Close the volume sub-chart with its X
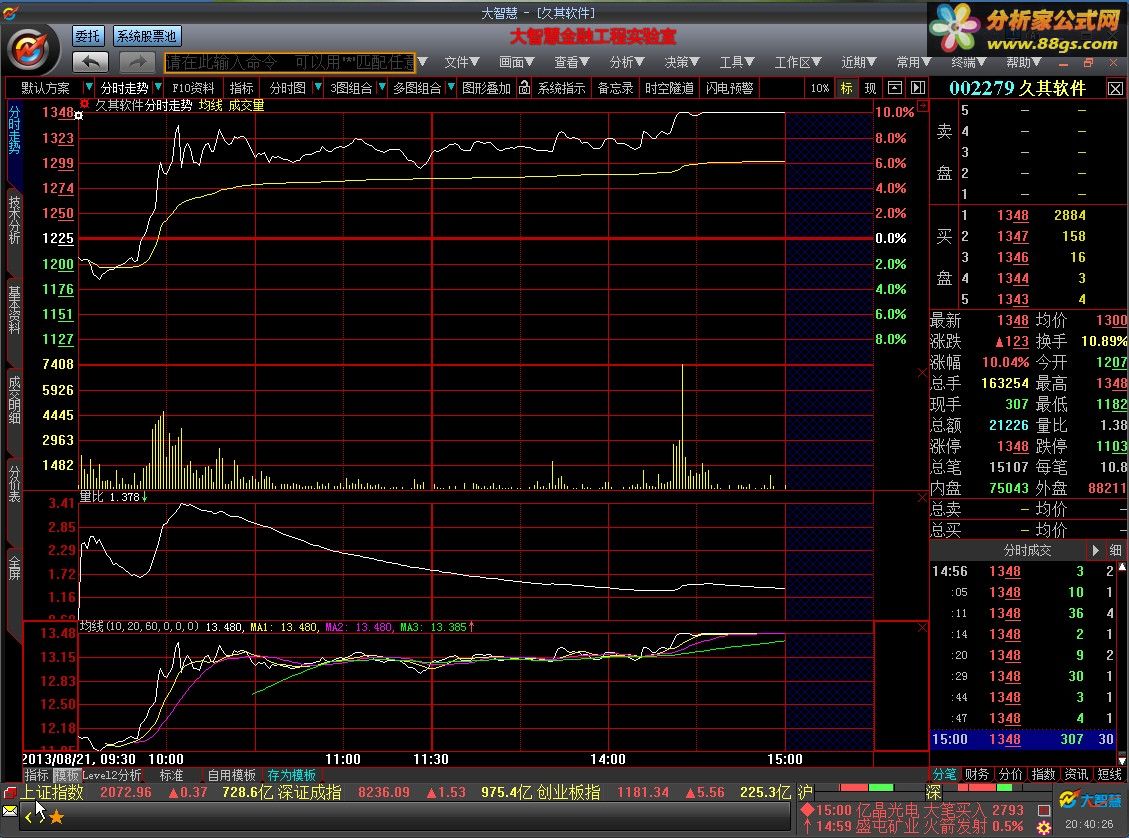This screenshot has width=1129, height=838. coord(922,373)
